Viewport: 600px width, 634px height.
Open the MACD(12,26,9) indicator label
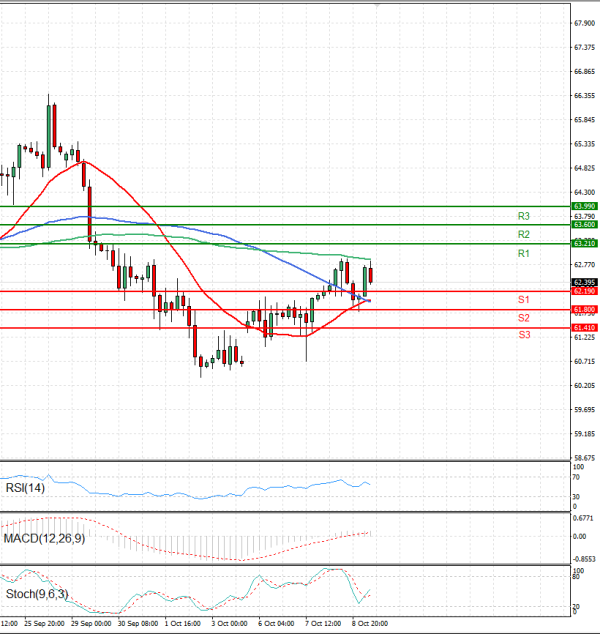coord(43,540)
